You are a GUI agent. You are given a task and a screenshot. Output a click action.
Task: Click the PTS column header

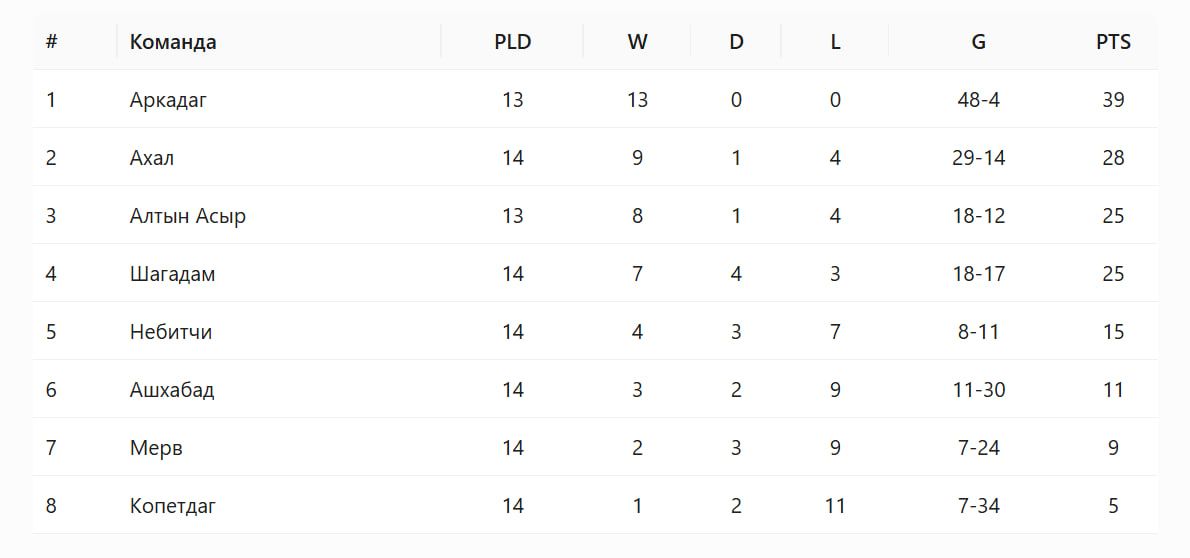point(1113,42)
